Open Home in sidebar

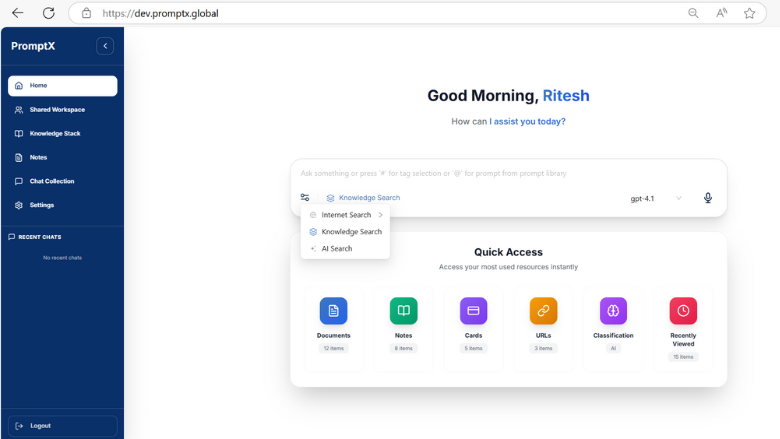click(x=63, y=86)
